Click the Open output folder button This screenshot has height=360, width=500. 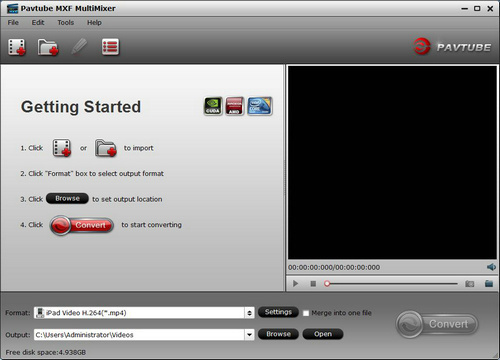[323, 334]
